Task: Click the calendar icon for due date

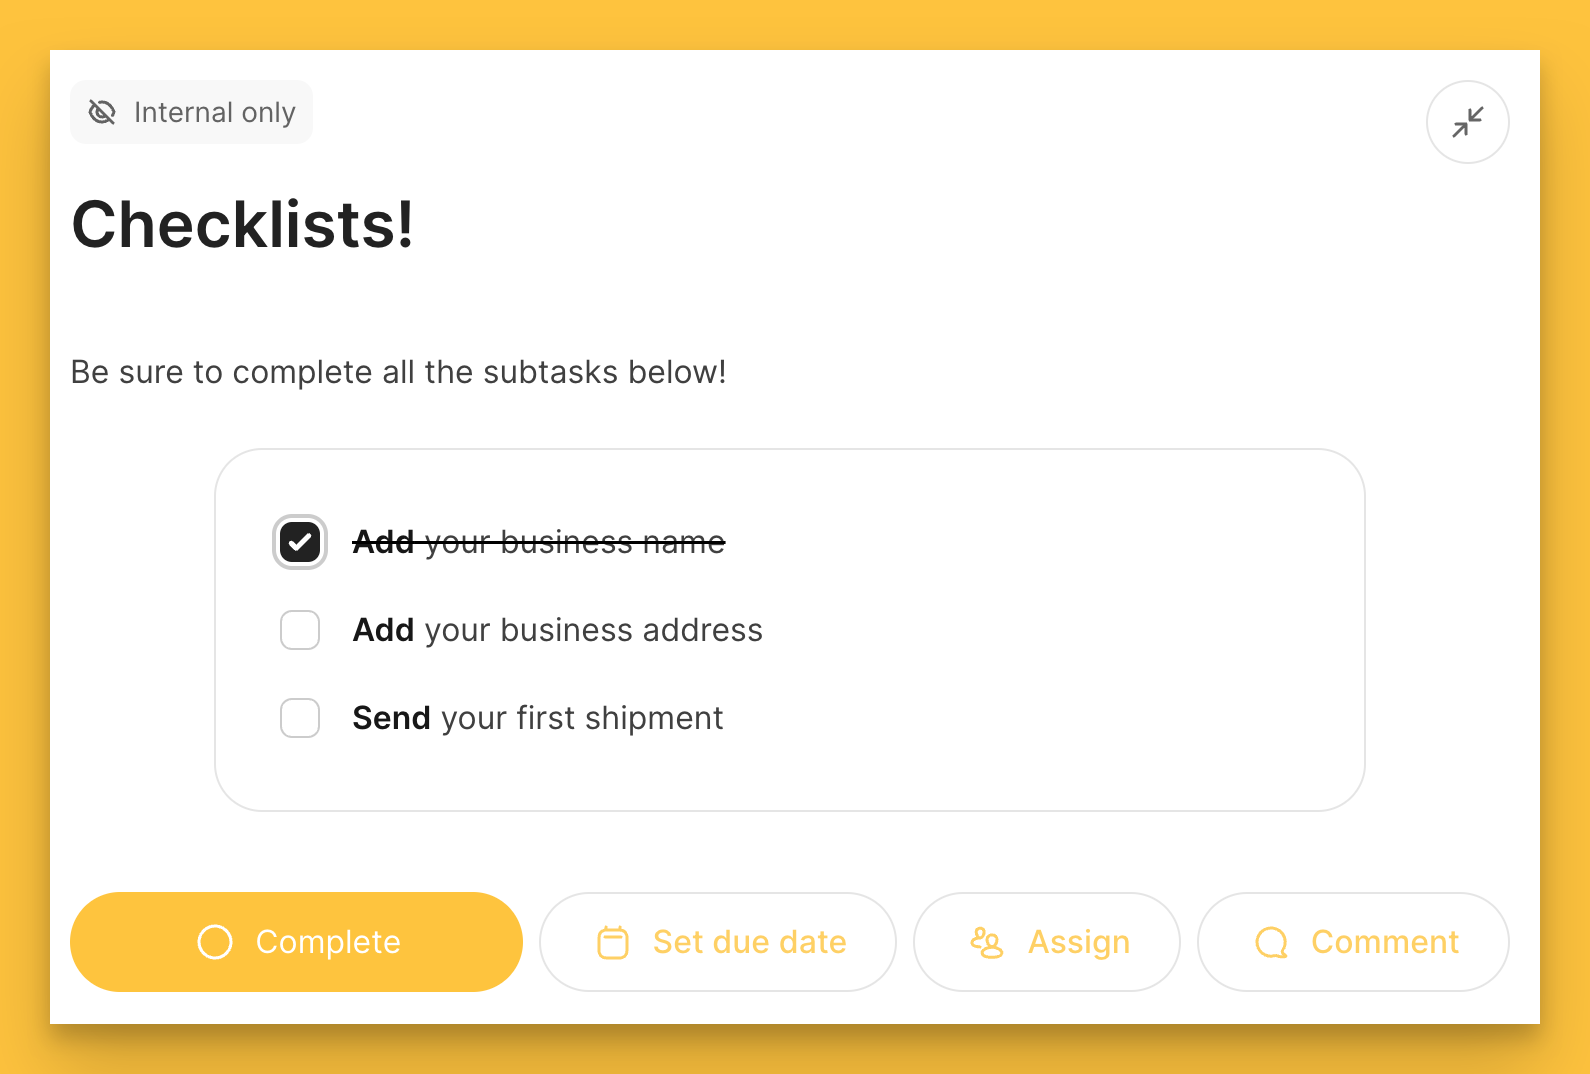Action: [613, 942]
